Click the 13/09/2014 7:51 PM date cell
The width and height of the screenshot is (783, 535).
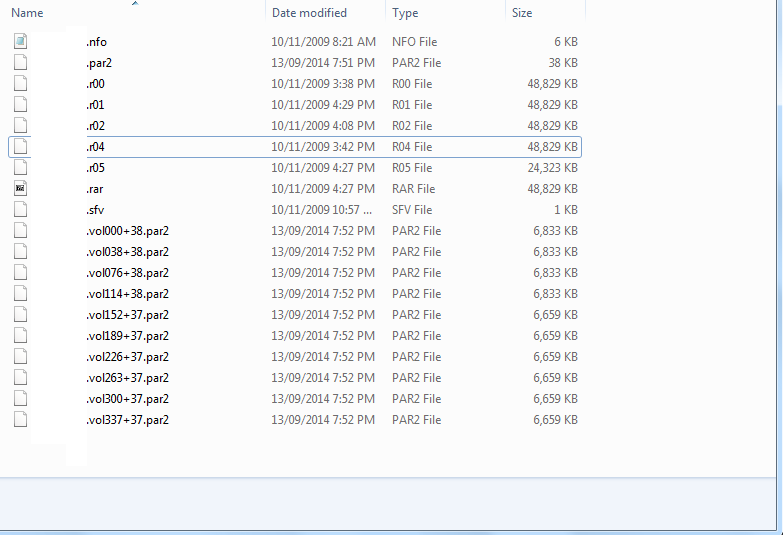pos(323,63)
